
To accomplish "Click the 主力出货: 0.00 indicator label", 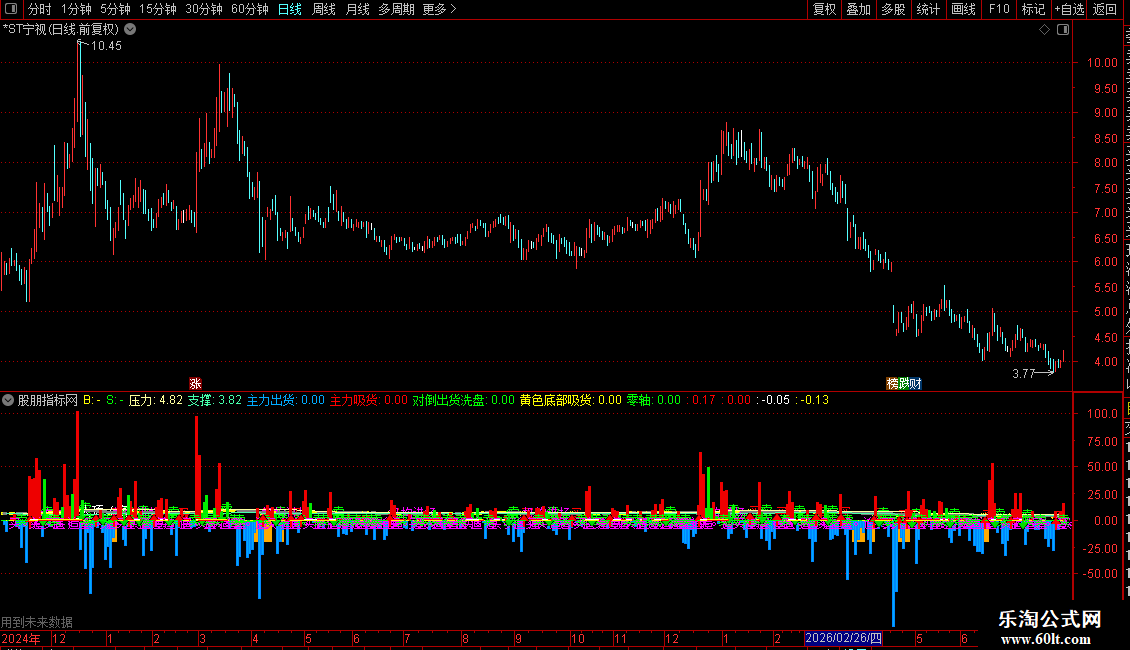I will [x=285, y=400].
